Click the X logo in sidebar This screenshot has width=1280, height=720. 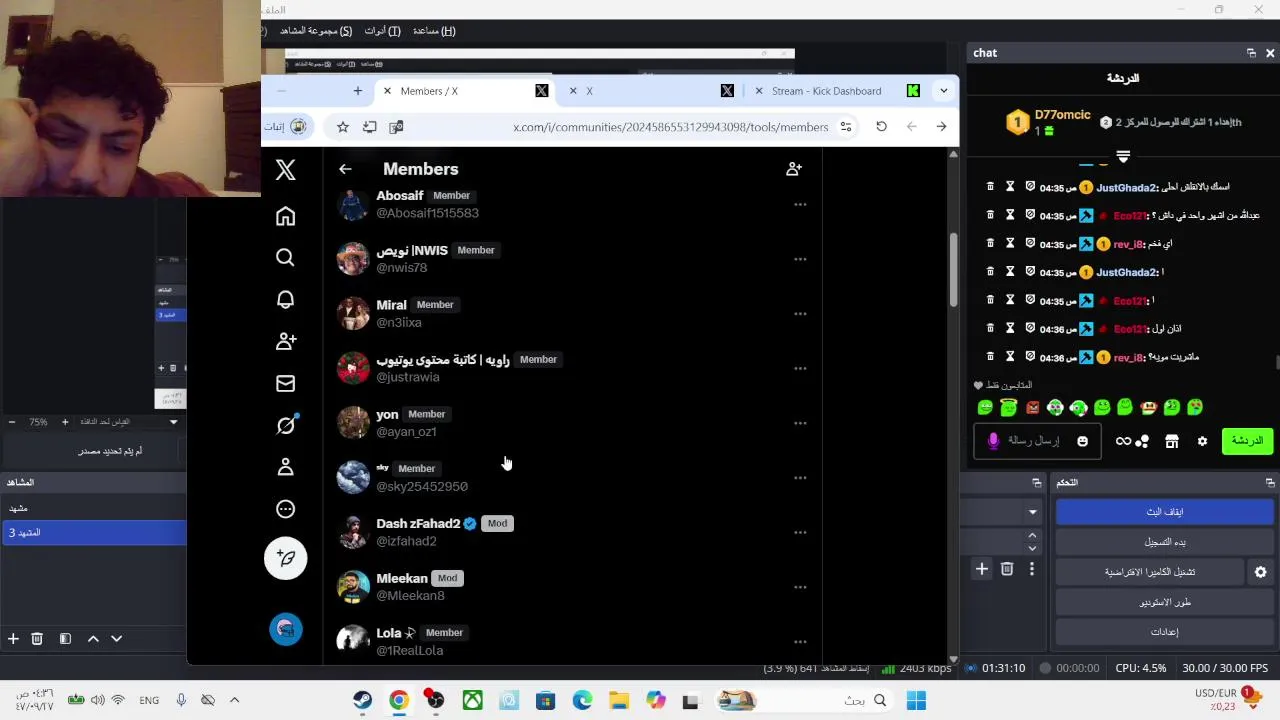tap(286, 170)
